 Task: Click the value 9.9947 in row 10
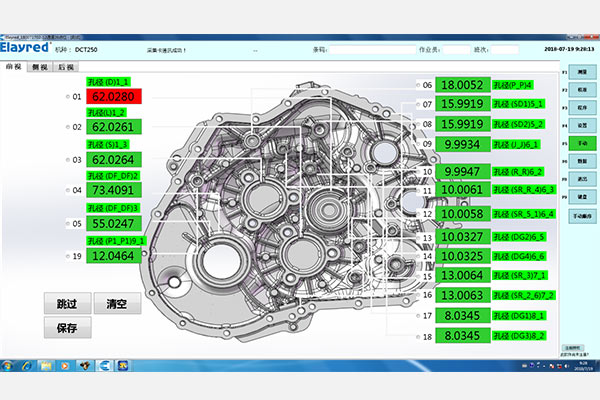pyautogui.click(x=463, y=171)
